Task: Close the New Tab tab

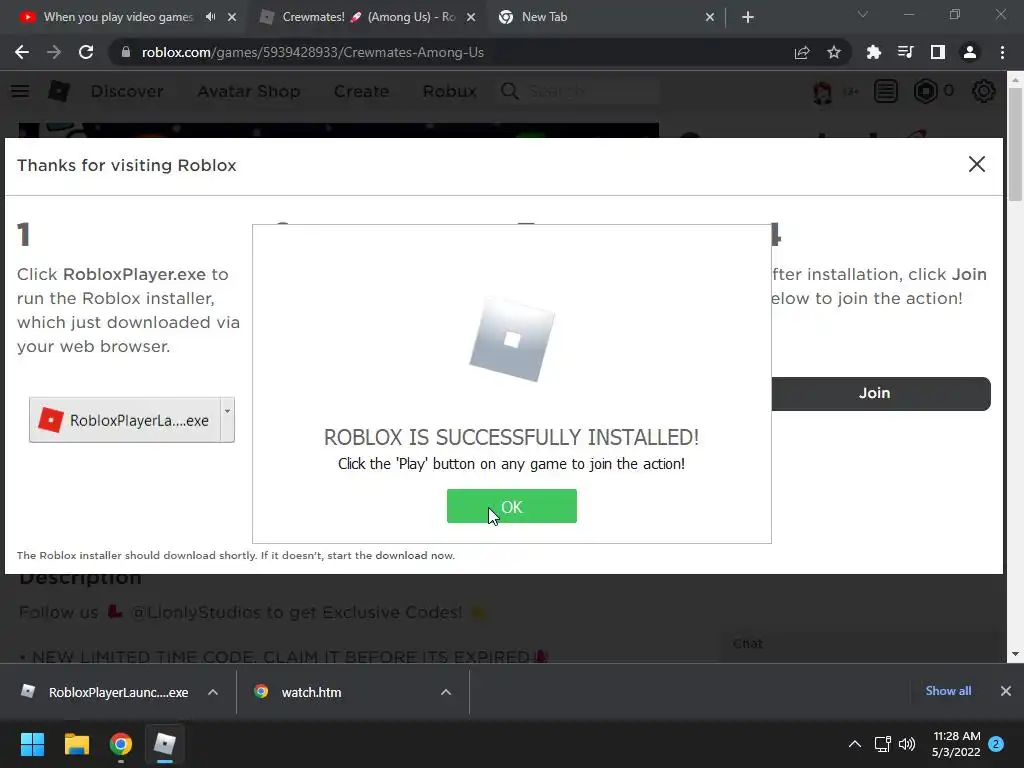Action: [x=710, y=17]
